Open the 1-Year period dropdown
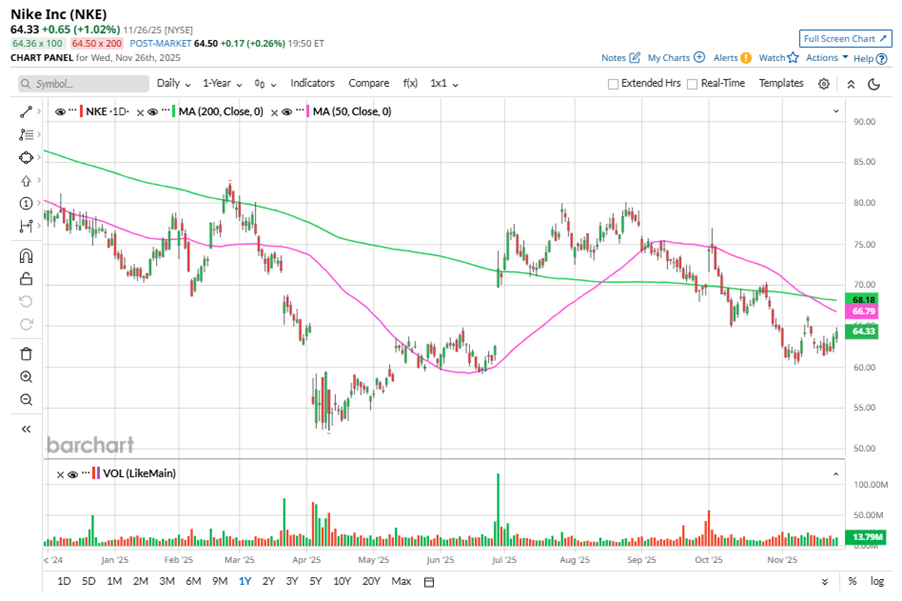 coord(222,83)
